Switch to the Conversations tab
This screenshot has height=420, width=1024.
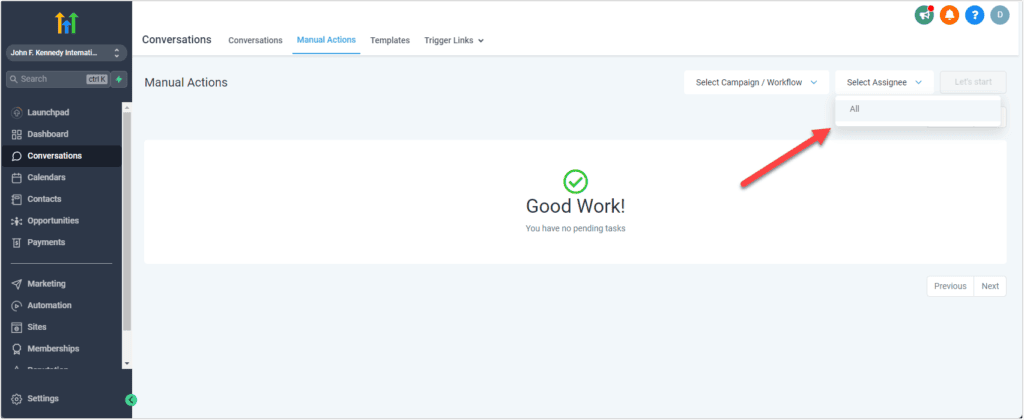[x=255, y=40]
